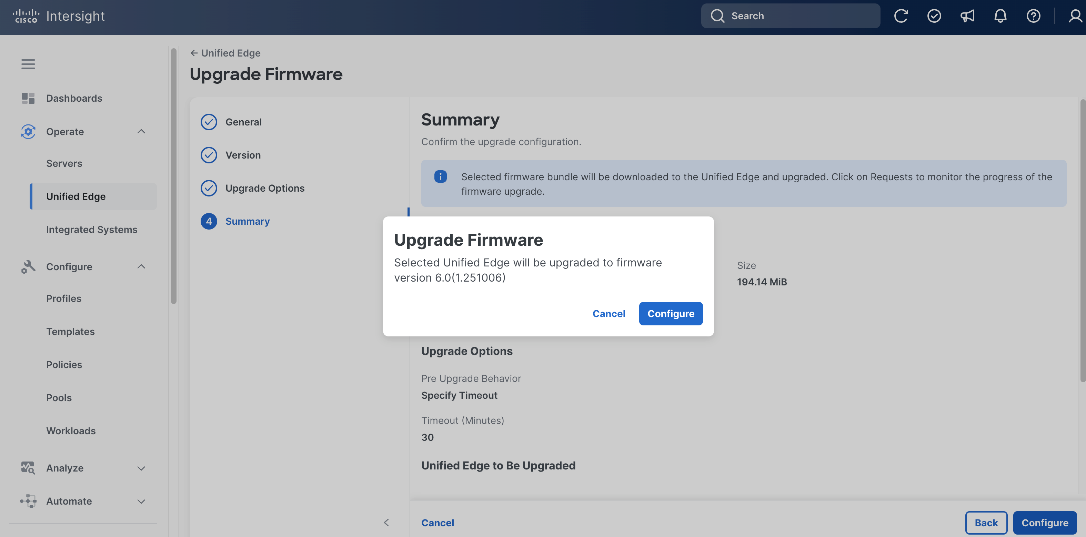Open Profiles under Configure
Screen dimensions: 1086x537
64,299
